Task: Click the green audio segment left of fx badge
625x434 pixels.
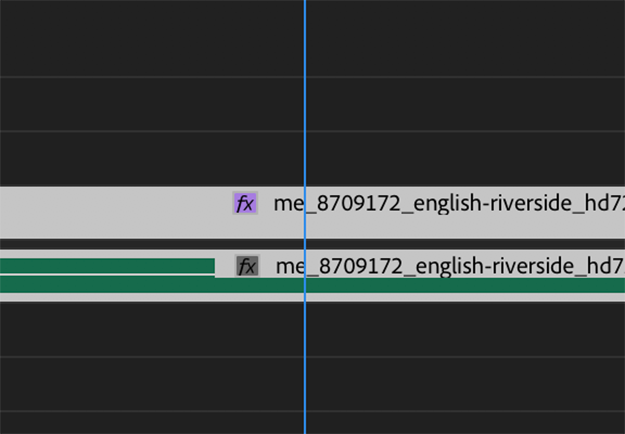Action: 100,264
